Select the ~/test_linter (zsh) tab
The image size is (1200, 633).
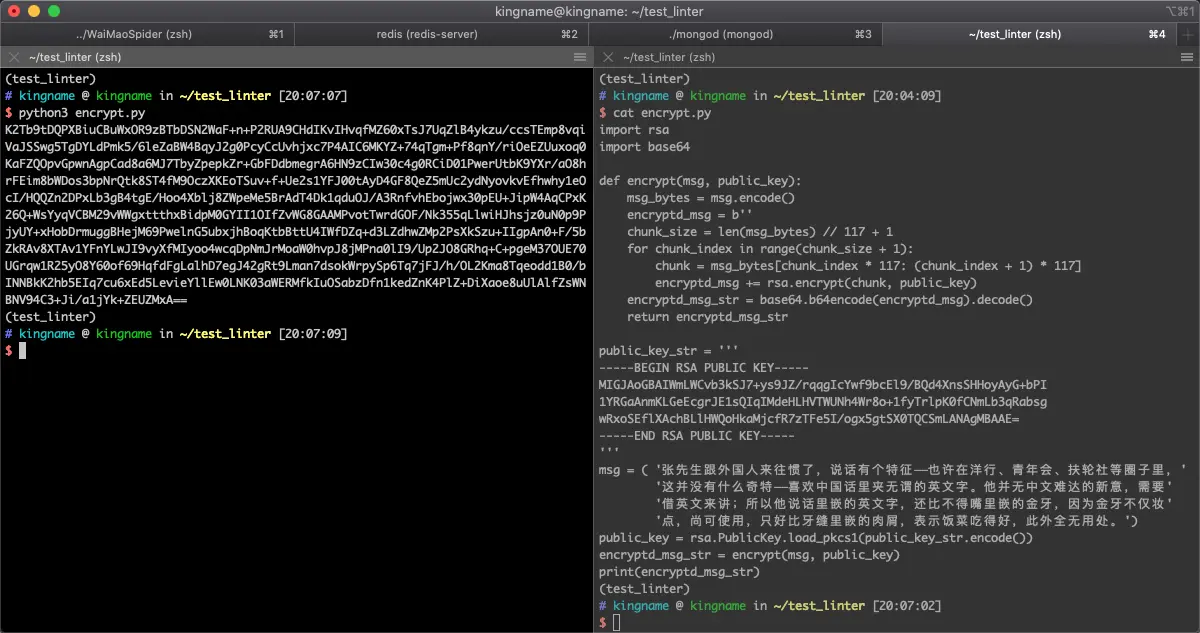point(1030,34)
